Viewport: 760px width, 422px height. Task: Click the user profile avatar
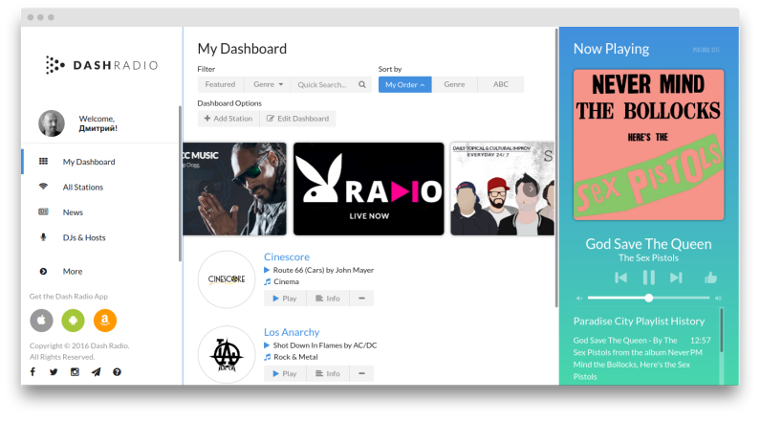(x=51, y=123)
